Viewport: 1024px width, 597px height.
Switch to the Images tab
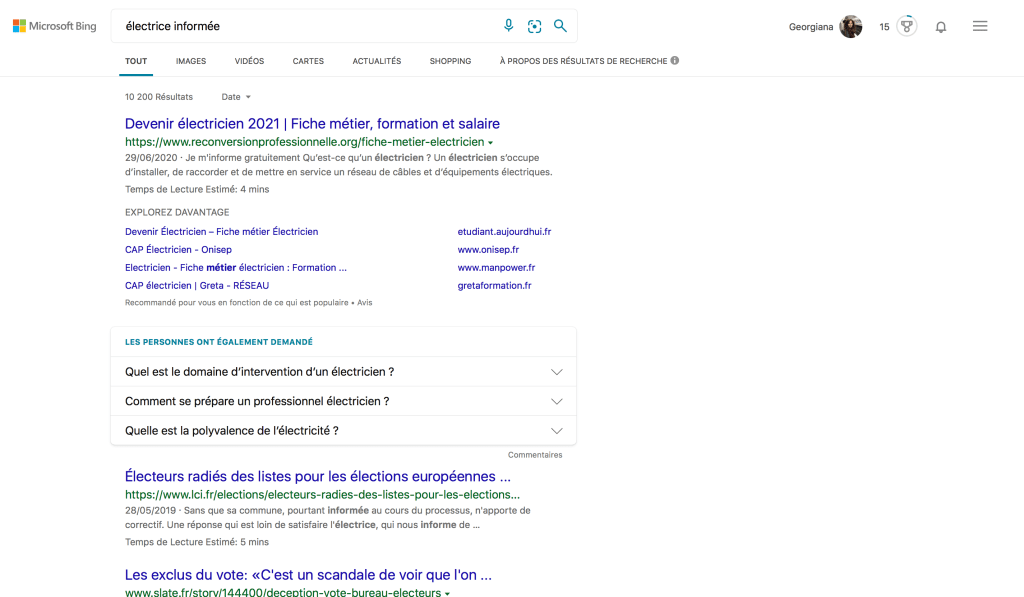click(191, 61)
